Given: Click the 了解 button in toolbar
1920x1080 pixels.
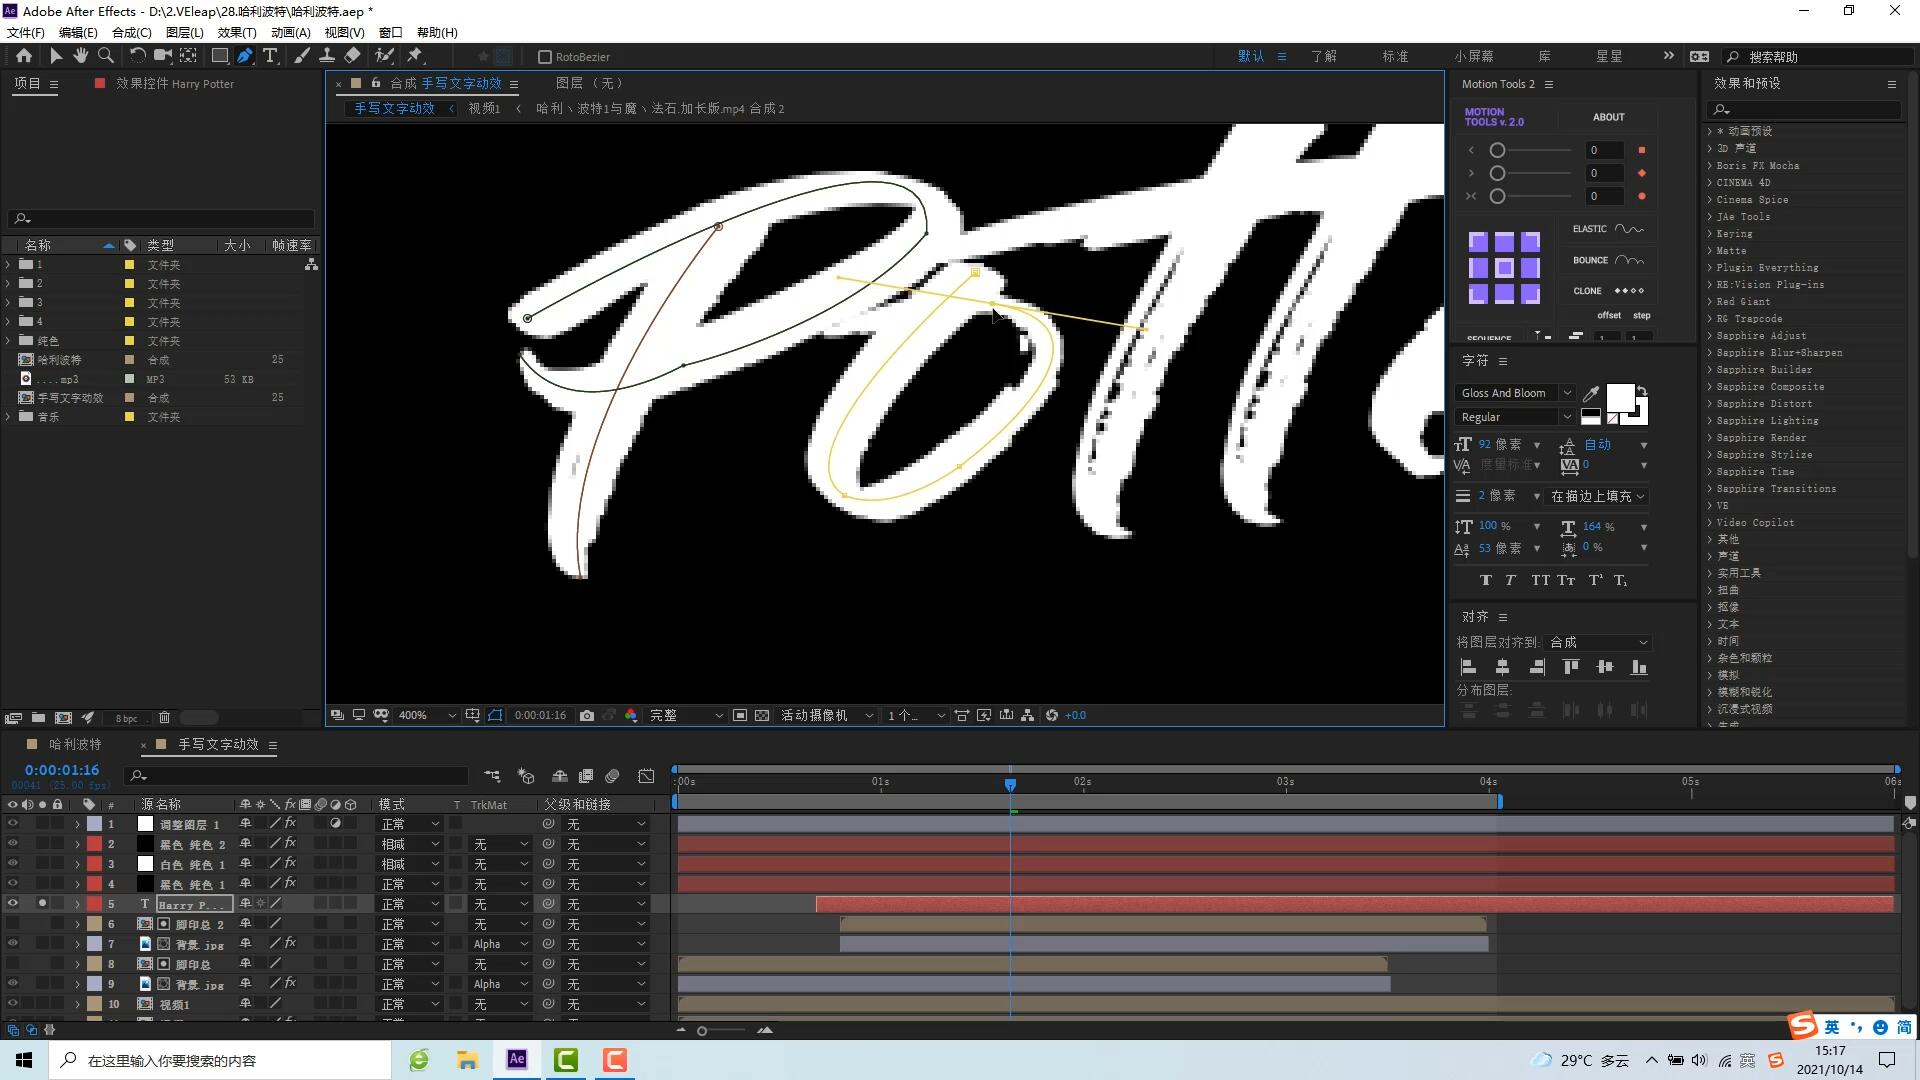Looking at the screenshot, I should pyautogui.click(x=1325, y=55).
